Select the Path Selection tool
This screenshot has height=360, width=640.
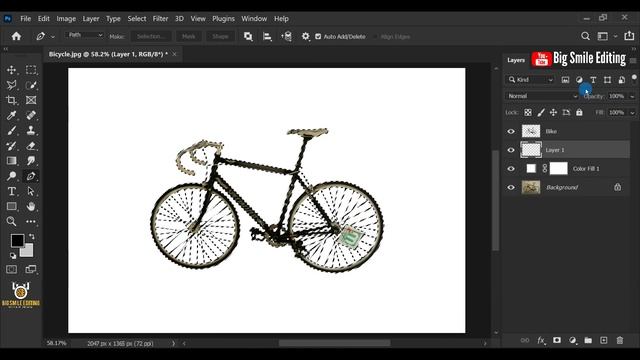31,191
